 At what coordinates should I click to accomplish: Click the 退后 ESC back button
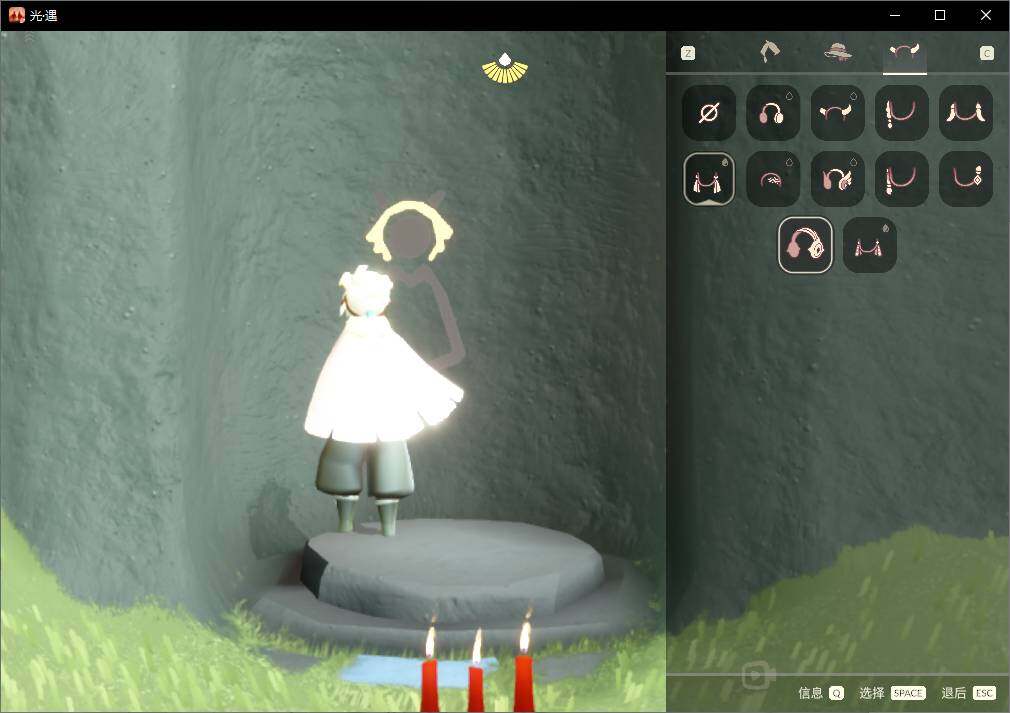968,693
